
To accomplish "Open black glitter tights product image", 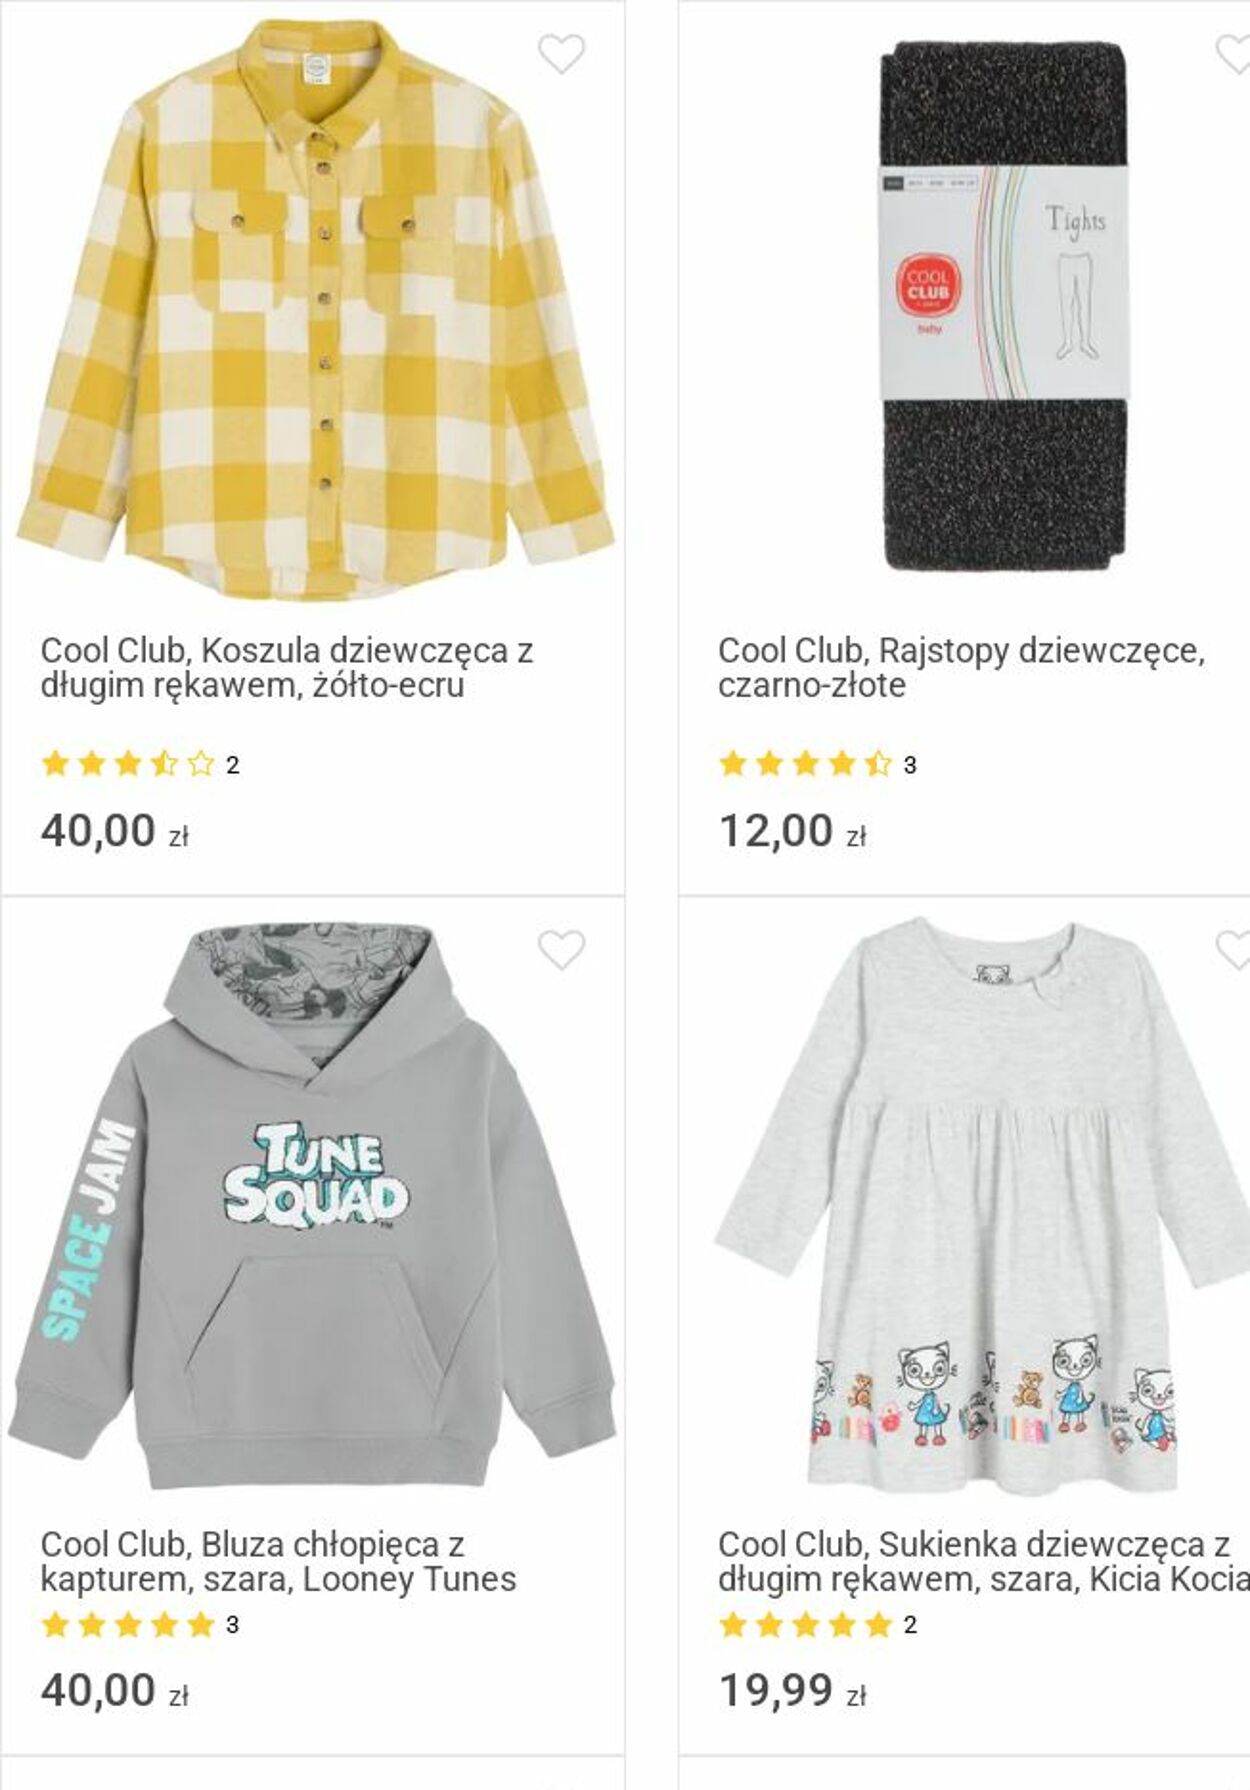I will point(1005,305).
